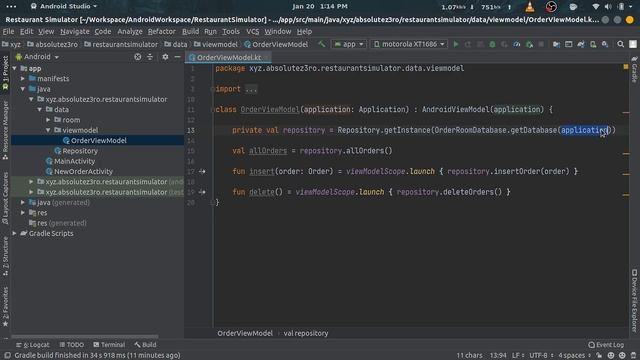Click the Make Project hammer icon

click(322, 44)
